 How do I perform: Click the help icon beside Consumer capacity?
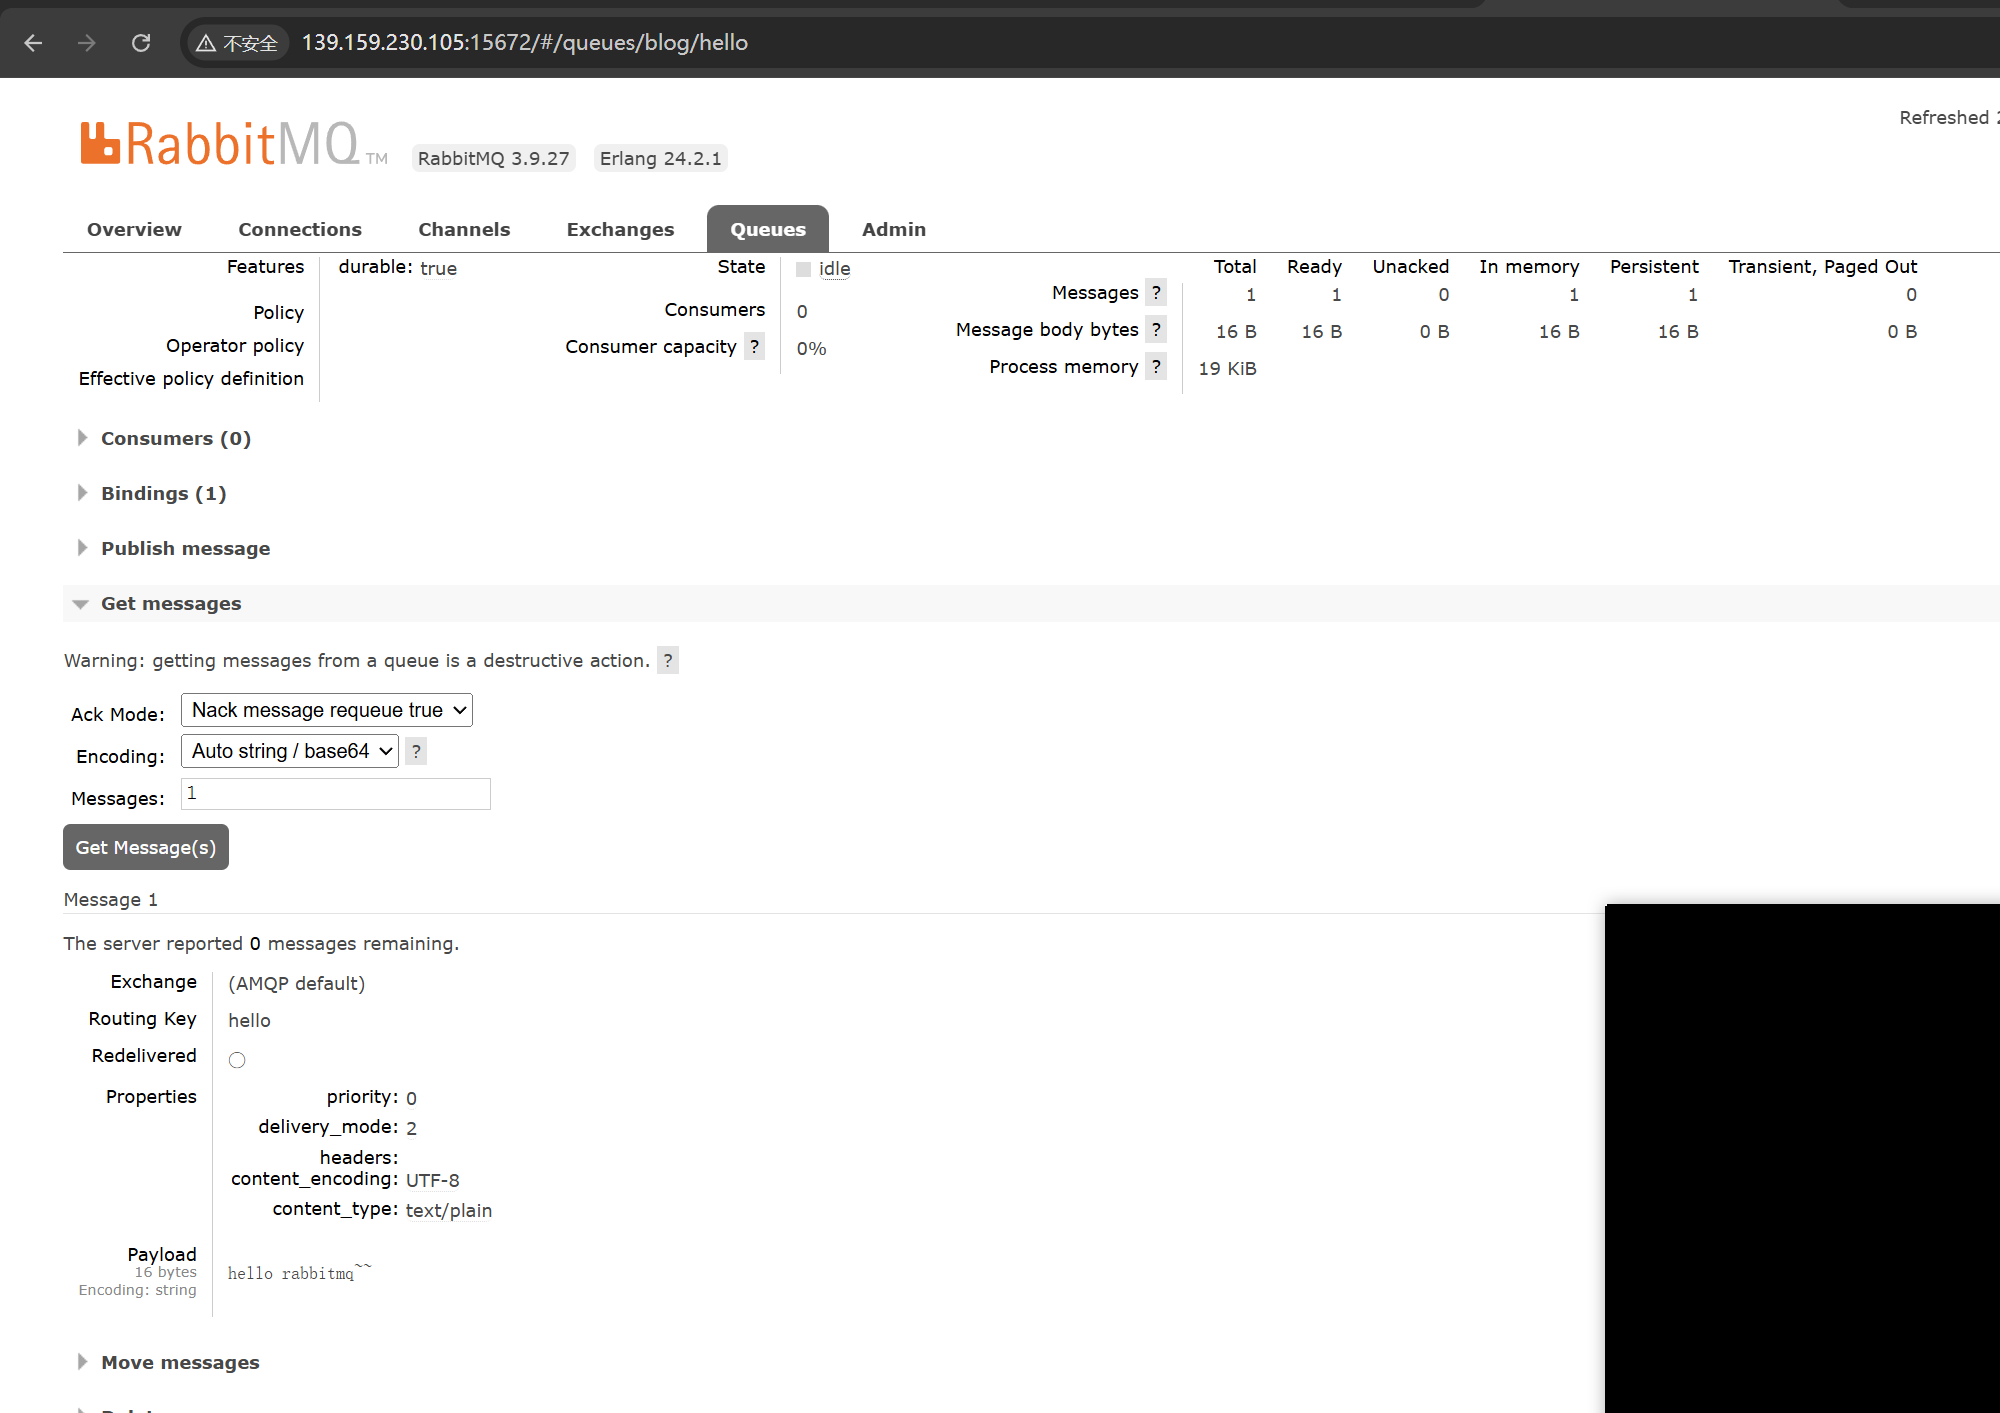(x=754, y=347)
